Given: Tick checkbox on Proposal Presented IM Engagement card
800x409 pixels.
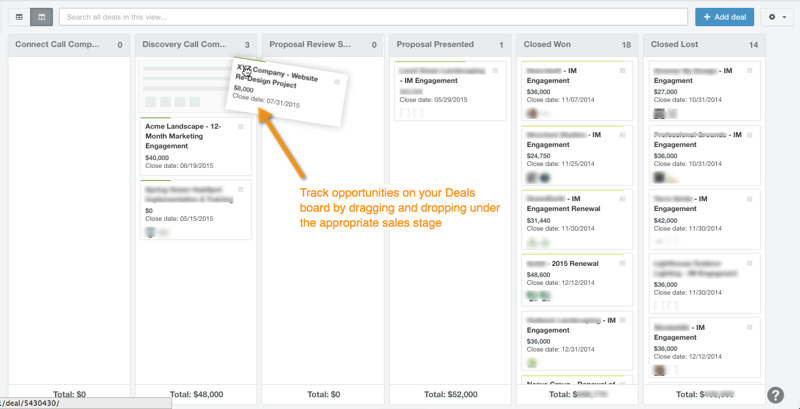Looking at the screenshot, I should pyautogui.click(x=495, y=71).
